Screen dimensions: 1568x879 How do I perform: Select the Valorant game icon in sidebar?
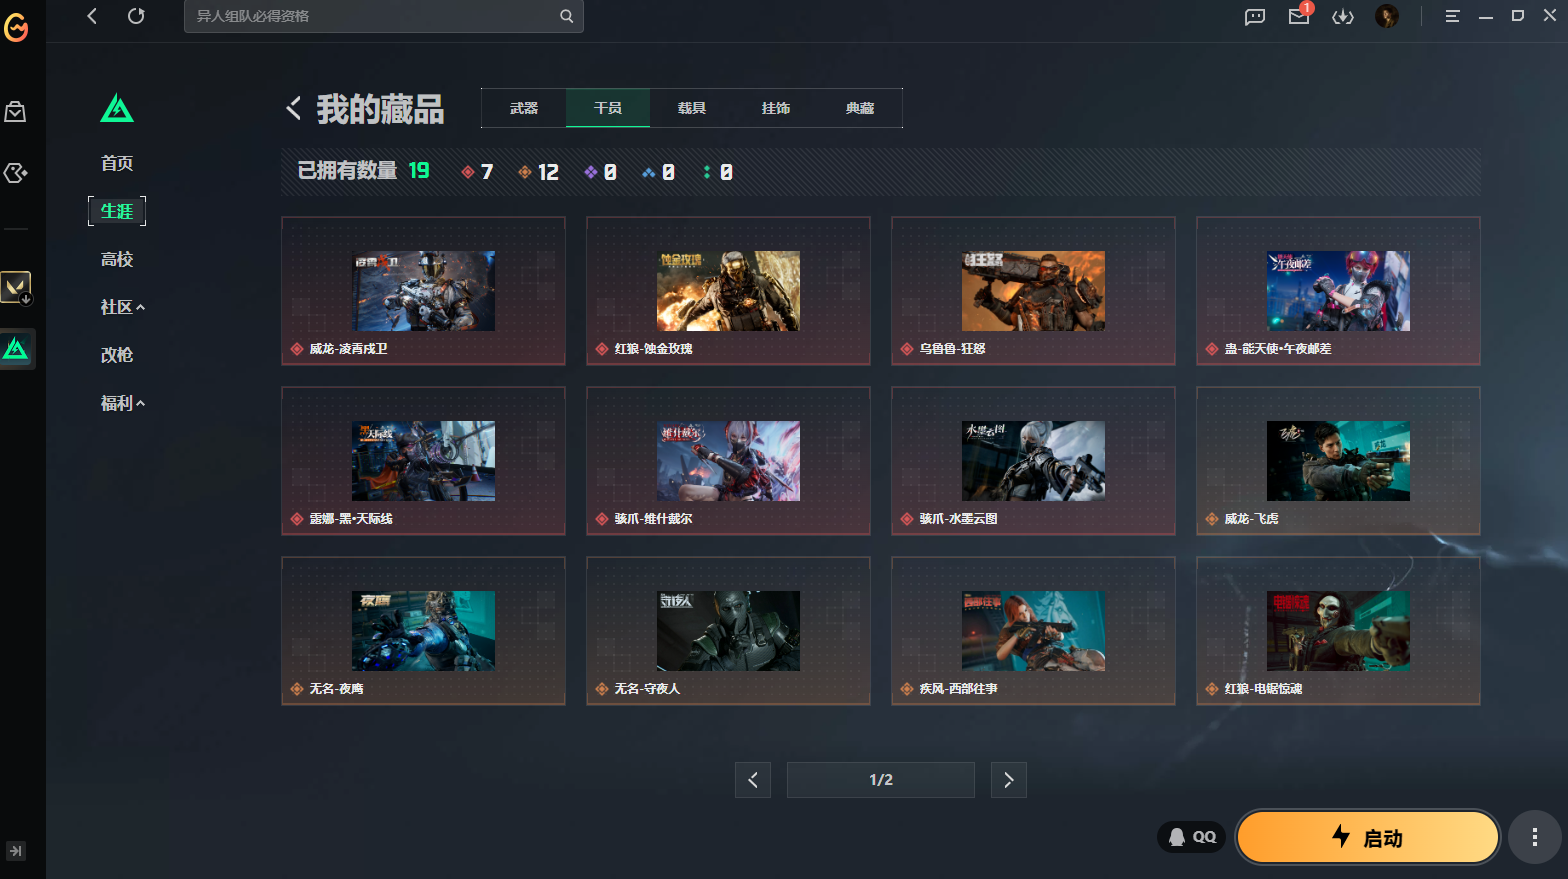16,288
